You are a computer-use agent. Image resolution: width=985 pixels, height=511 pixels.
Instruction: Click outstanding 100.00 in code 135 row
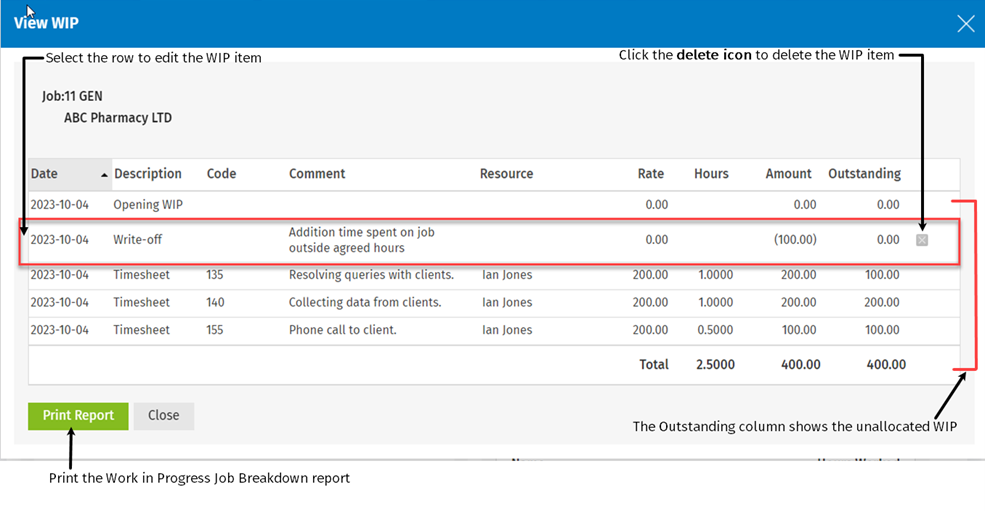click(882, 275)
